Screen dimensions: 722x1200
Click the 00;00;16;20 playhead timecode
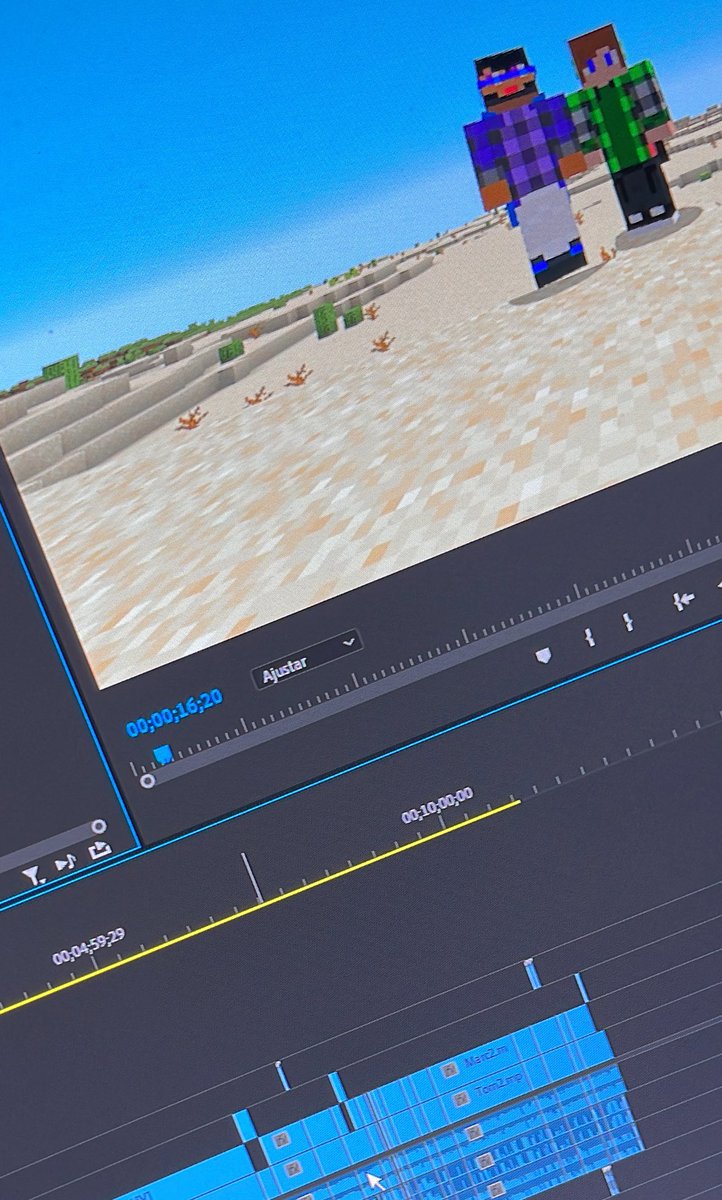(174, 714)
